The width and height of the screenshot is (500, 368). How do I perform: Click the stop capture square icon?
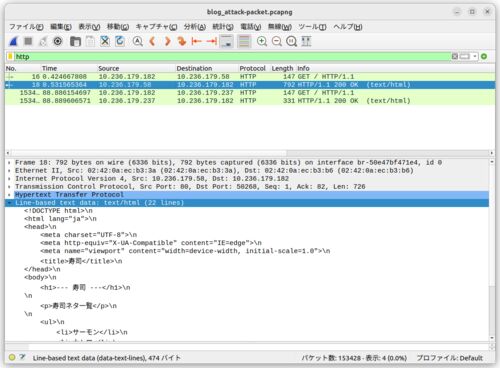coord(28,41)
